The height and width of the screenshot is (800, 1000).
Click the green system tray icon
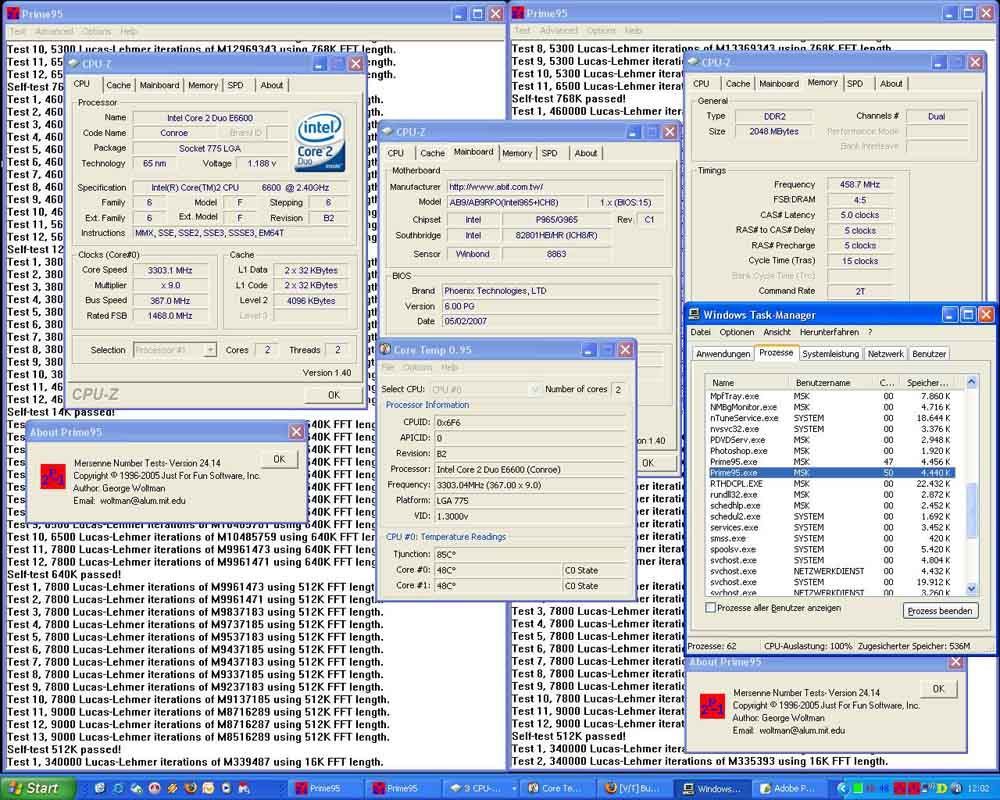(x=857, y=789)
